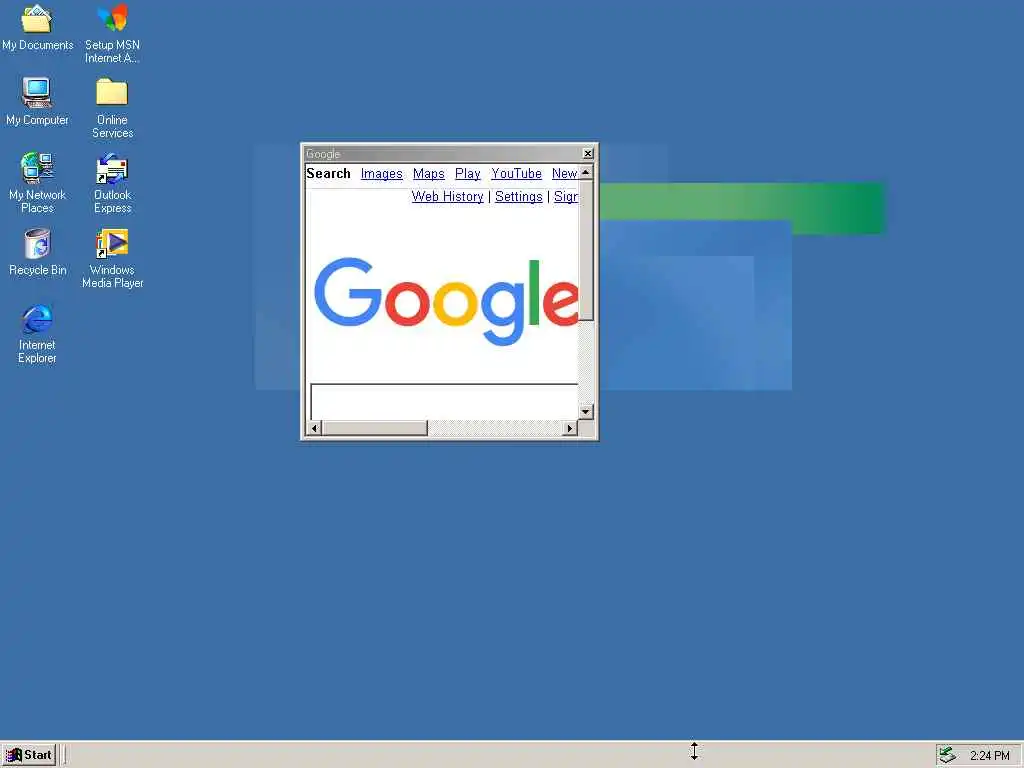Click the vertical scrollbar down arrow
Viewport: 1024px width, 768px height.
(x=586, y=412)
